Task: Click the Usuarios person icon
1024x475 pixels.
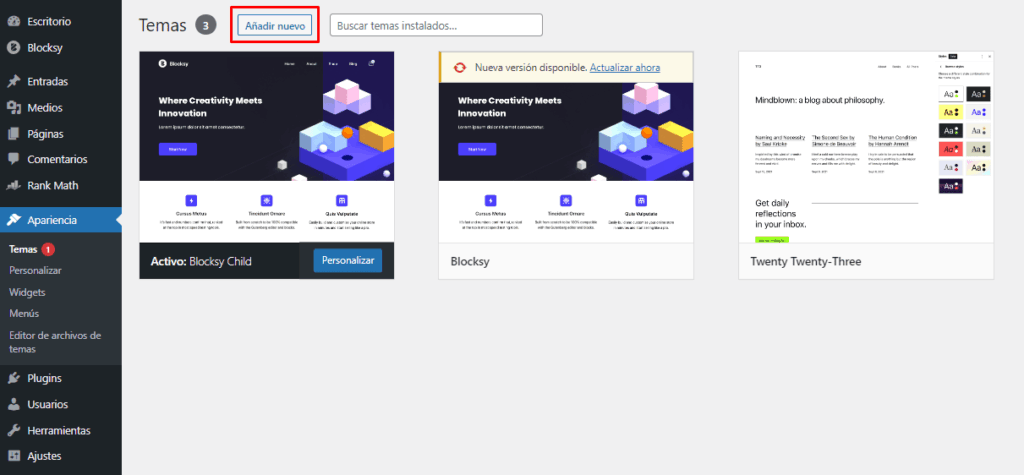Action: [x=13, y=404]
